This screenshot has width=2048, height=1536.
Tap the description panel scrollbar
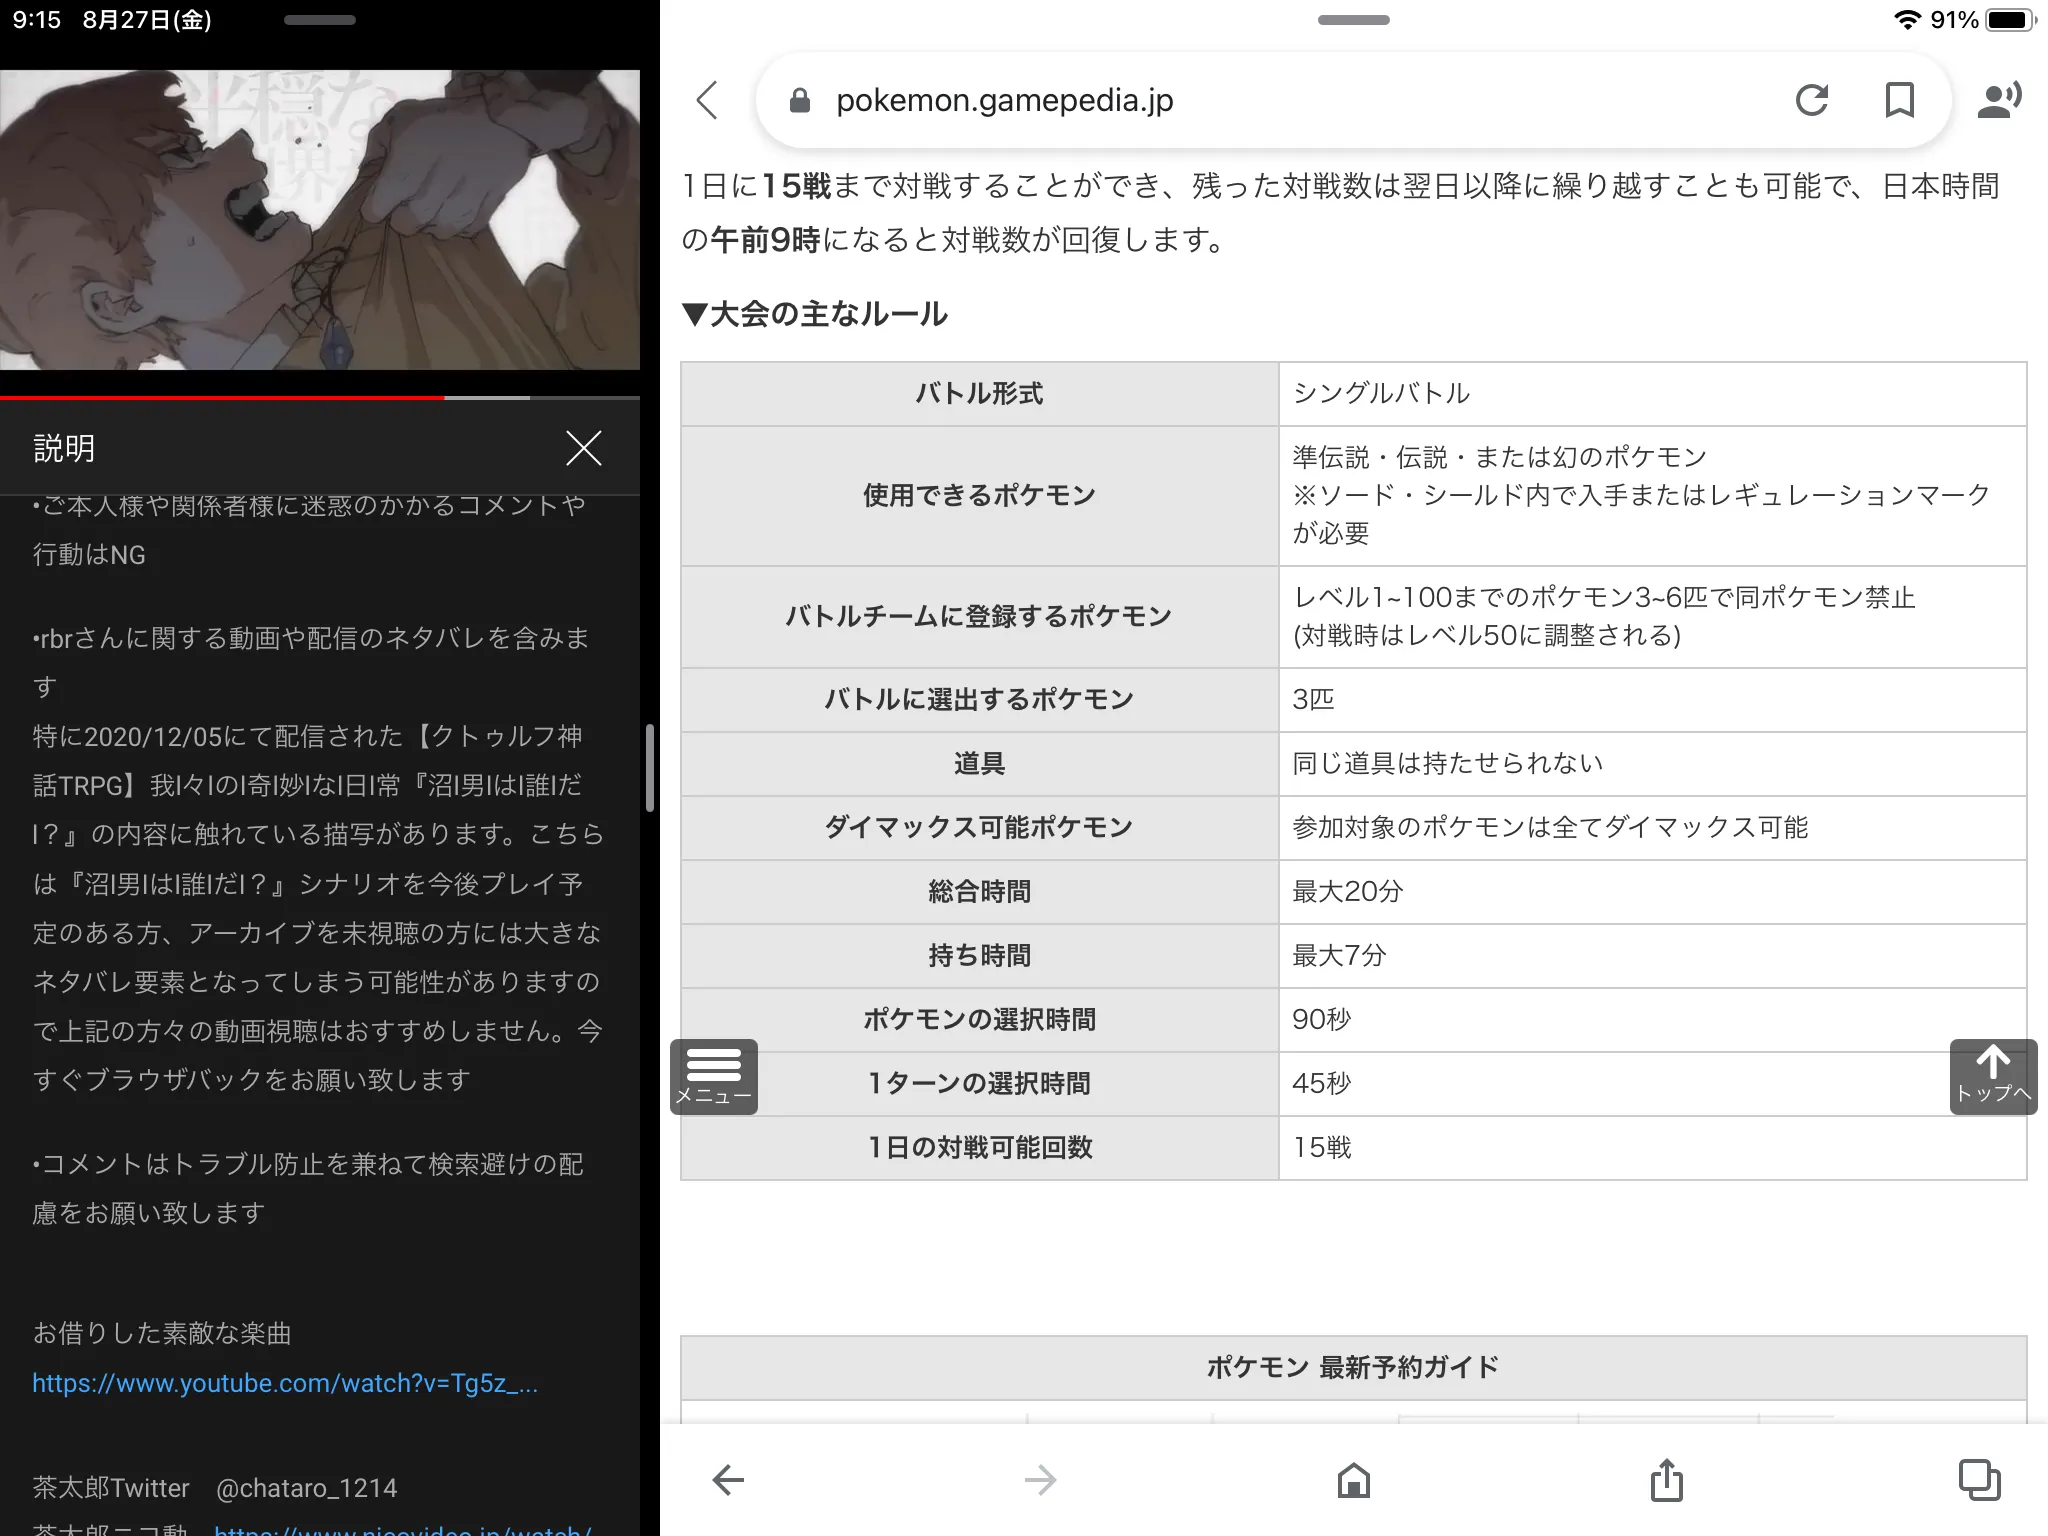[650, 767]
